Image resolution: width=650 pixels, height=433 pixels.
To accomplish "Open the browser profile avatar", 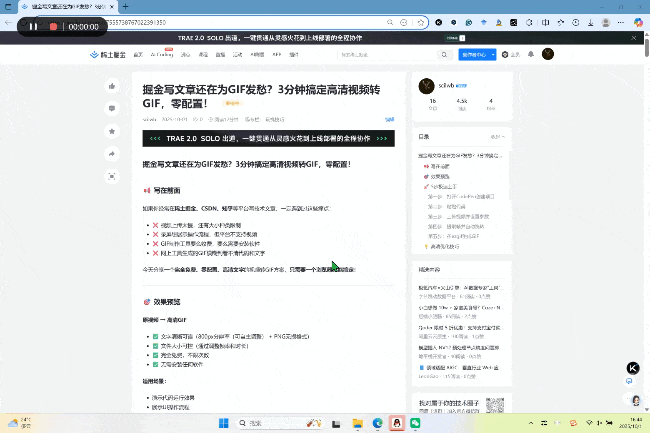I will click(x=606, y=22).
